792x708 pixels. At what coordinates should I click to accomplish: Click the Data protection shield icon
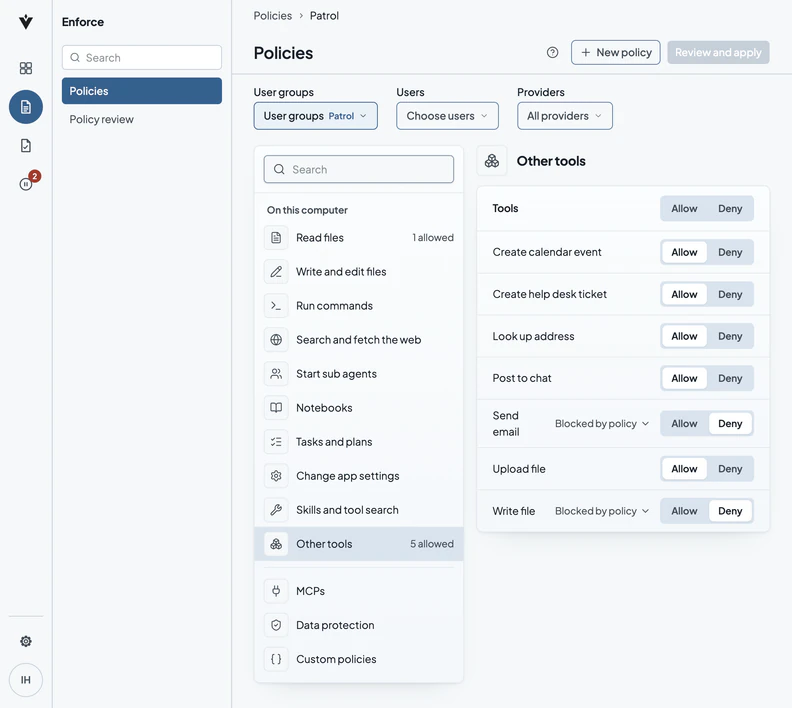(x=276, y=625)
